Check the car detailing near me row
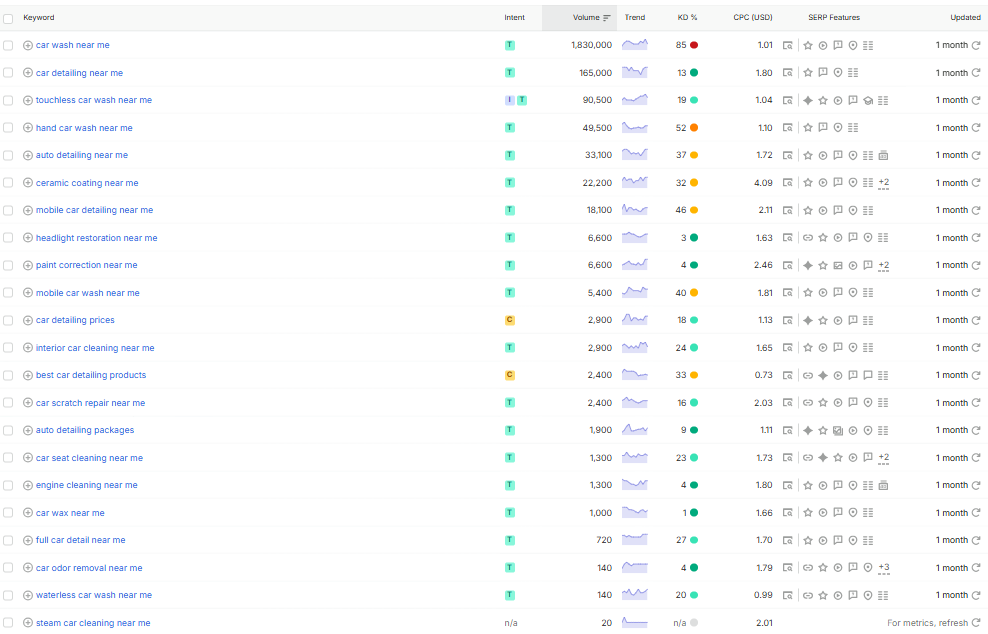 8,73
